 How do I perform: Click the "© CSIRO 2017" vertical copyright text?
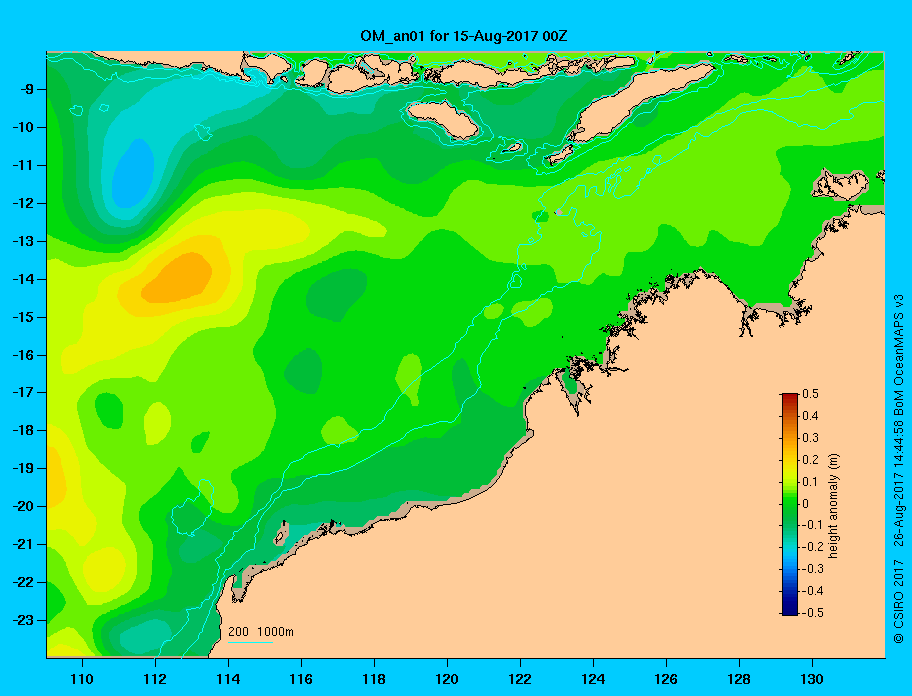click(x=899, y=601)
